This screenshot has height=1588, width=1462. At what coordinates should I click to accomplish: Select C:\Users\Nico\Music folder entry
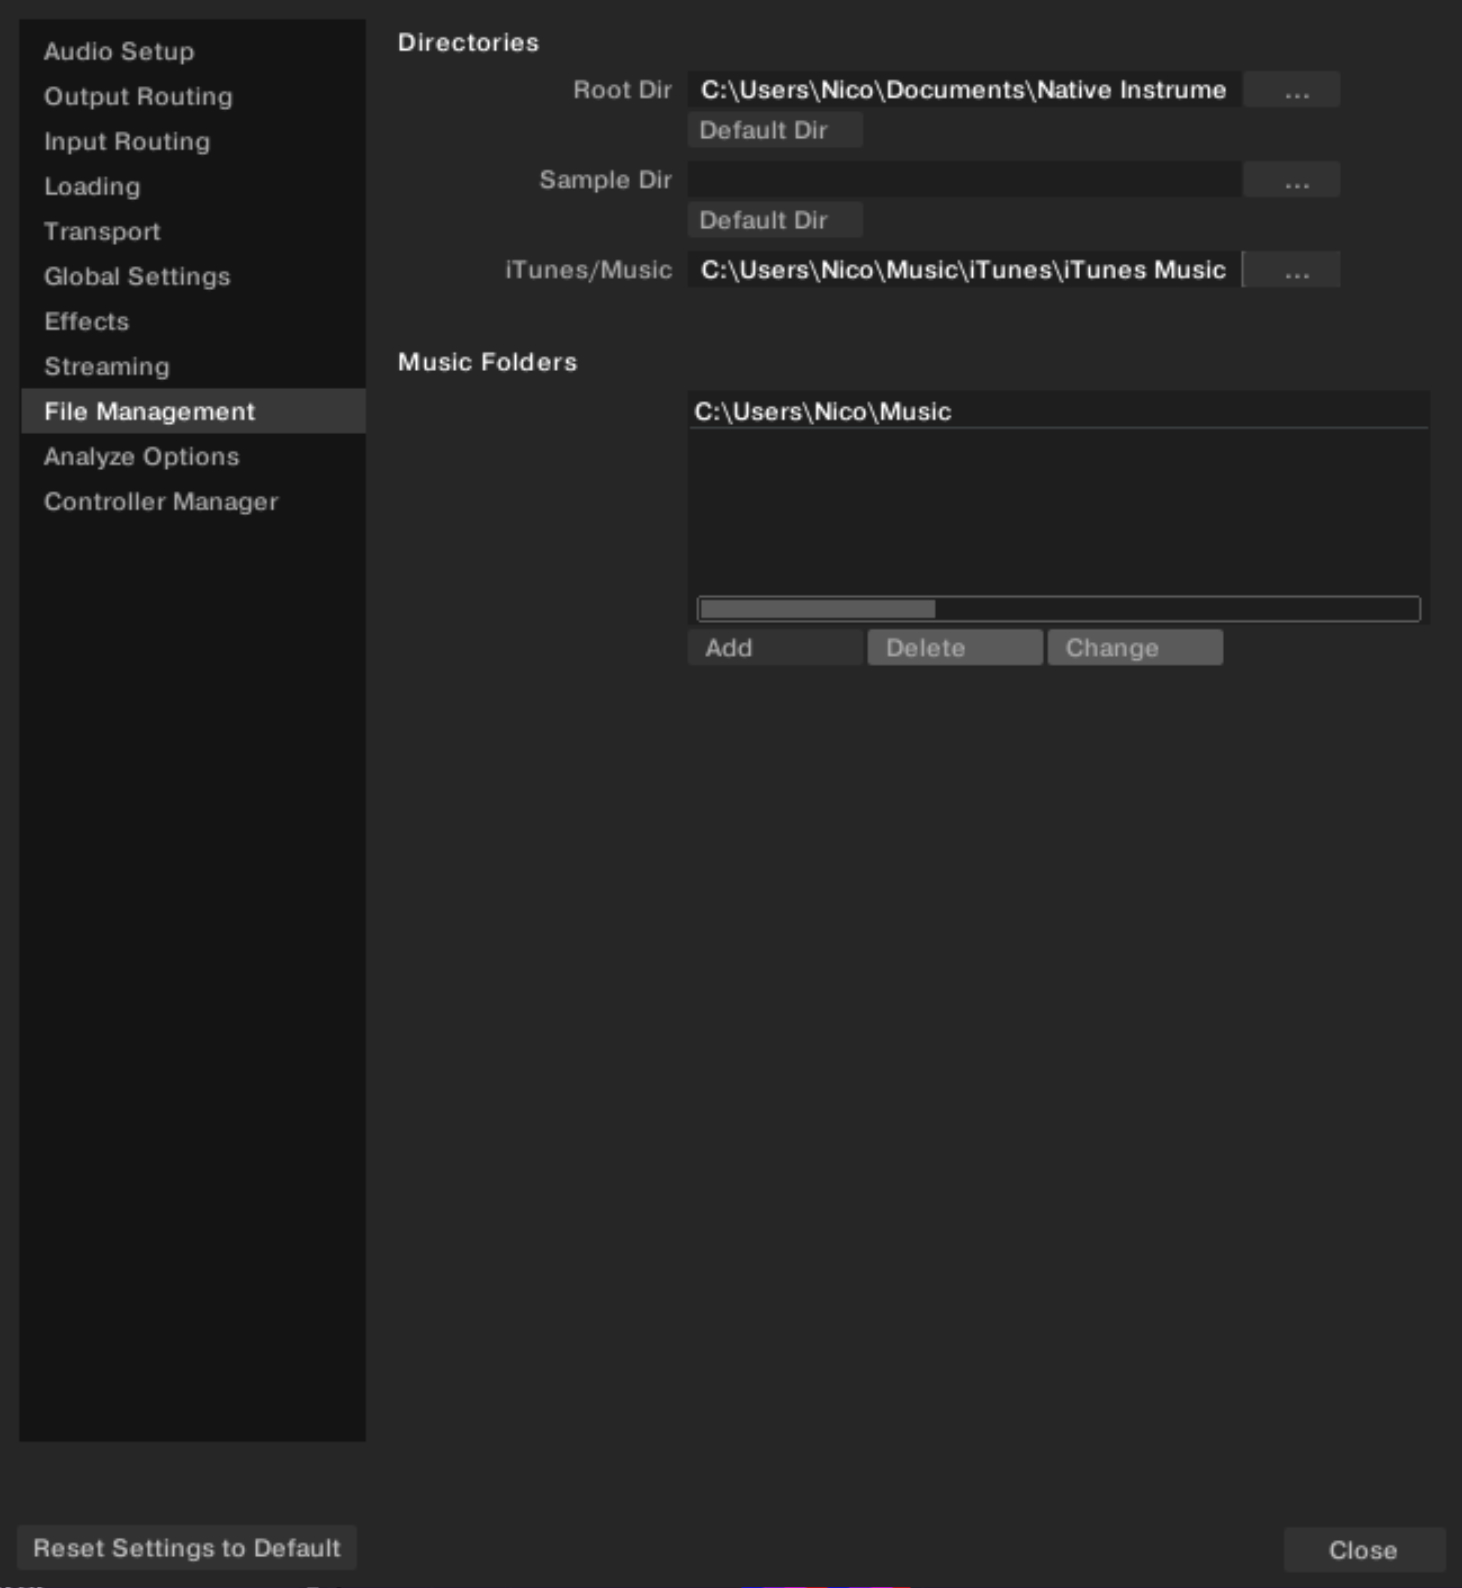(1058, 411)
